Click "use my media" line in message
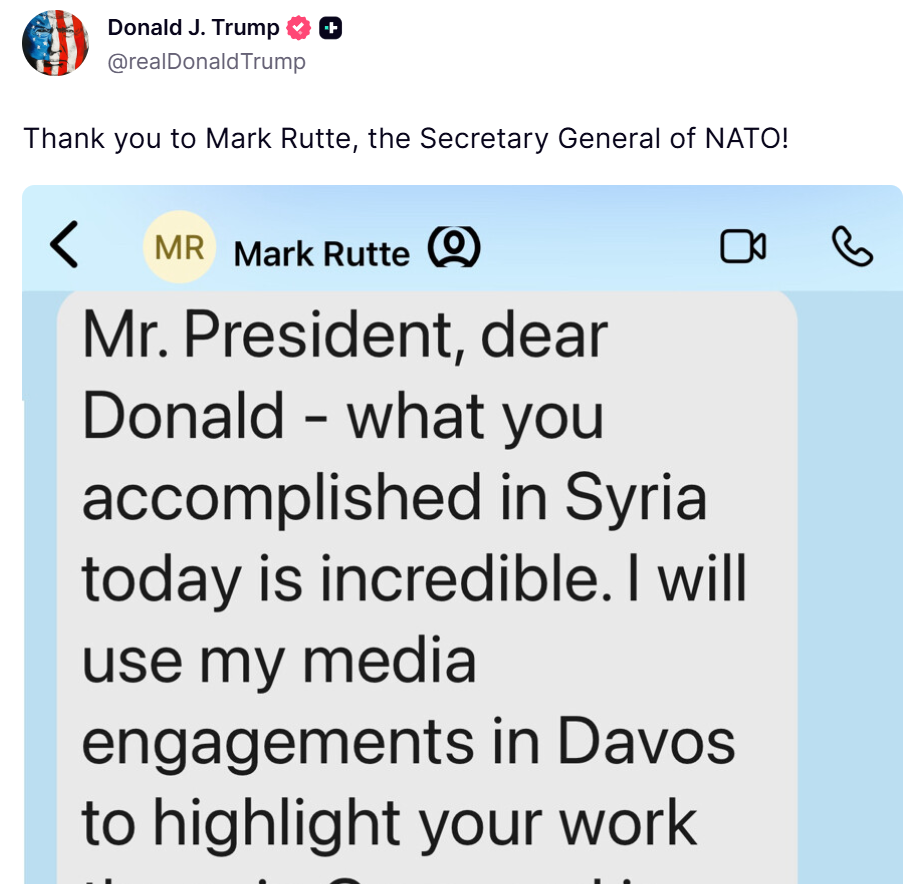919x884 pixels. click(279, 661)
